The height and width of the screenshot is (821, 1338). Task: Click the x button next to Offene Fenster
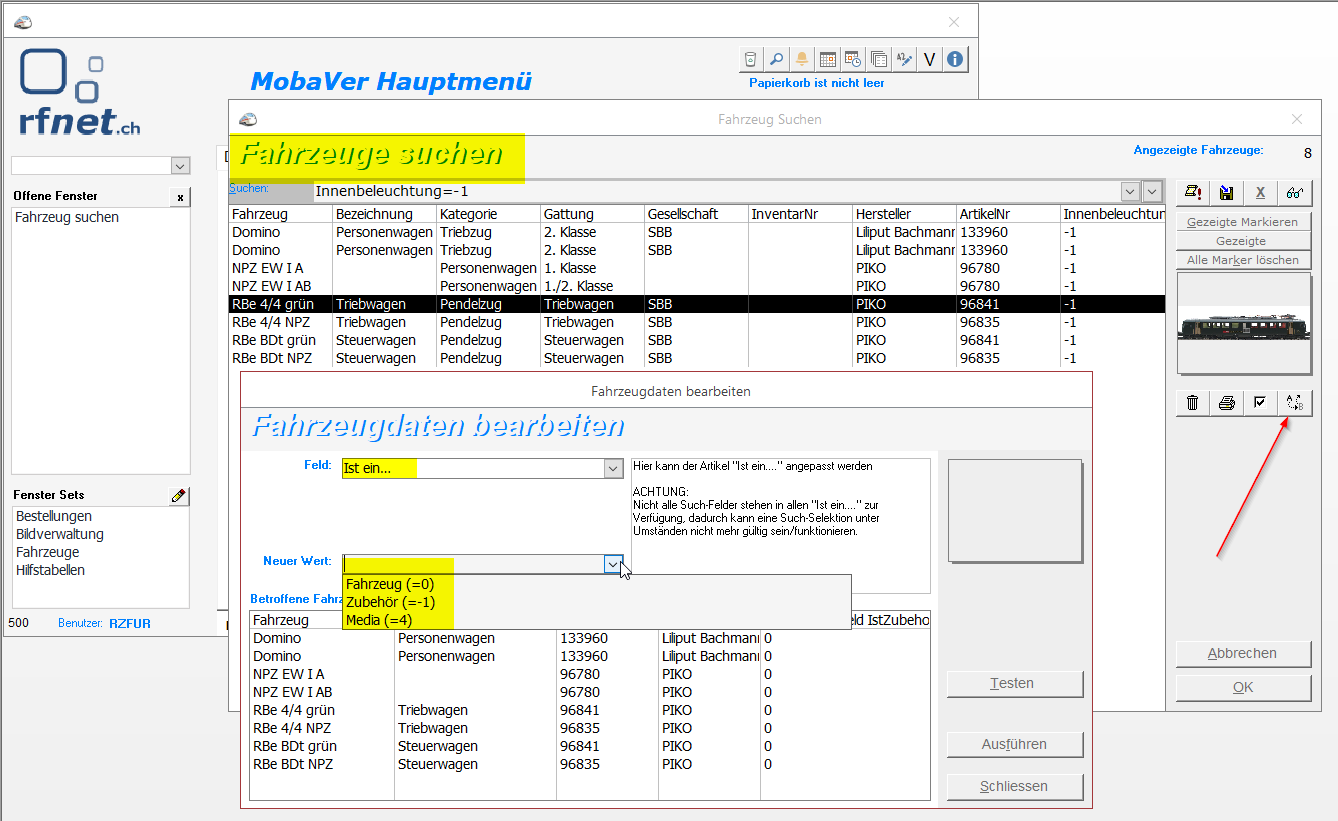pyautogui.click(x=180, y=197)
